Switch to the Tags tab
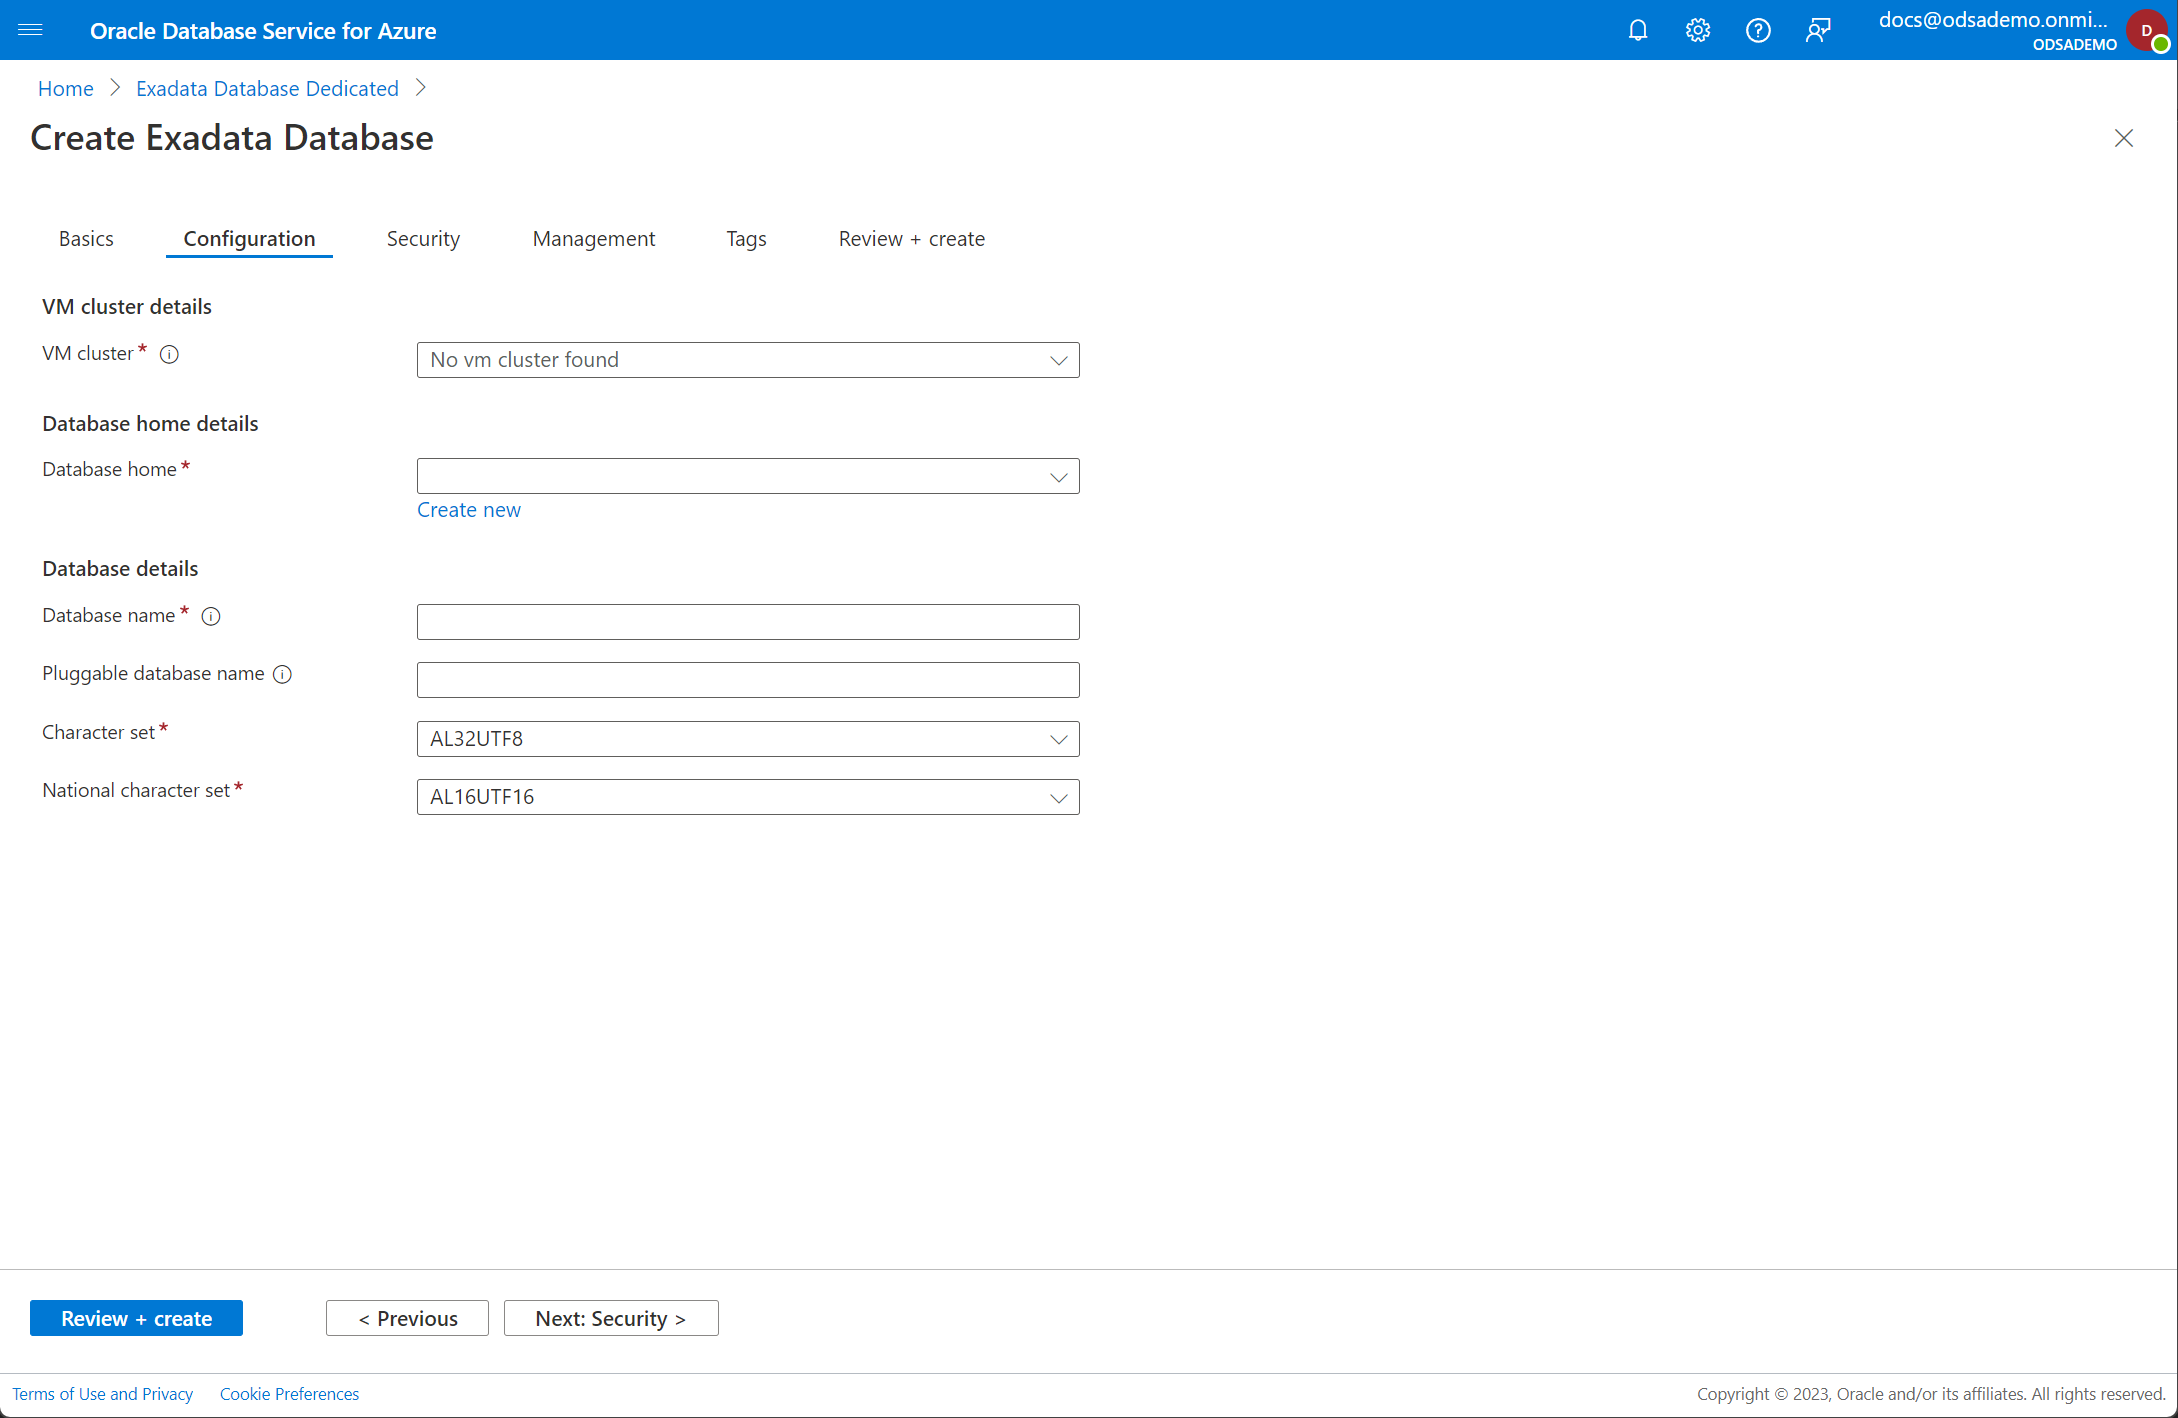This screenshot has width=2178, height=1418. point(746,239)
